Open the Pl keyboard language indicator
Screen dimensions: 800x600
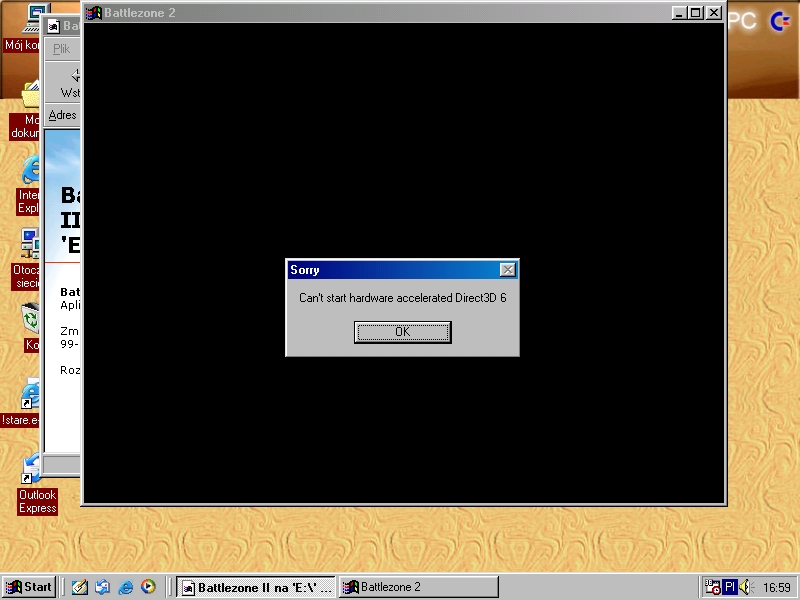pos(730,587)
